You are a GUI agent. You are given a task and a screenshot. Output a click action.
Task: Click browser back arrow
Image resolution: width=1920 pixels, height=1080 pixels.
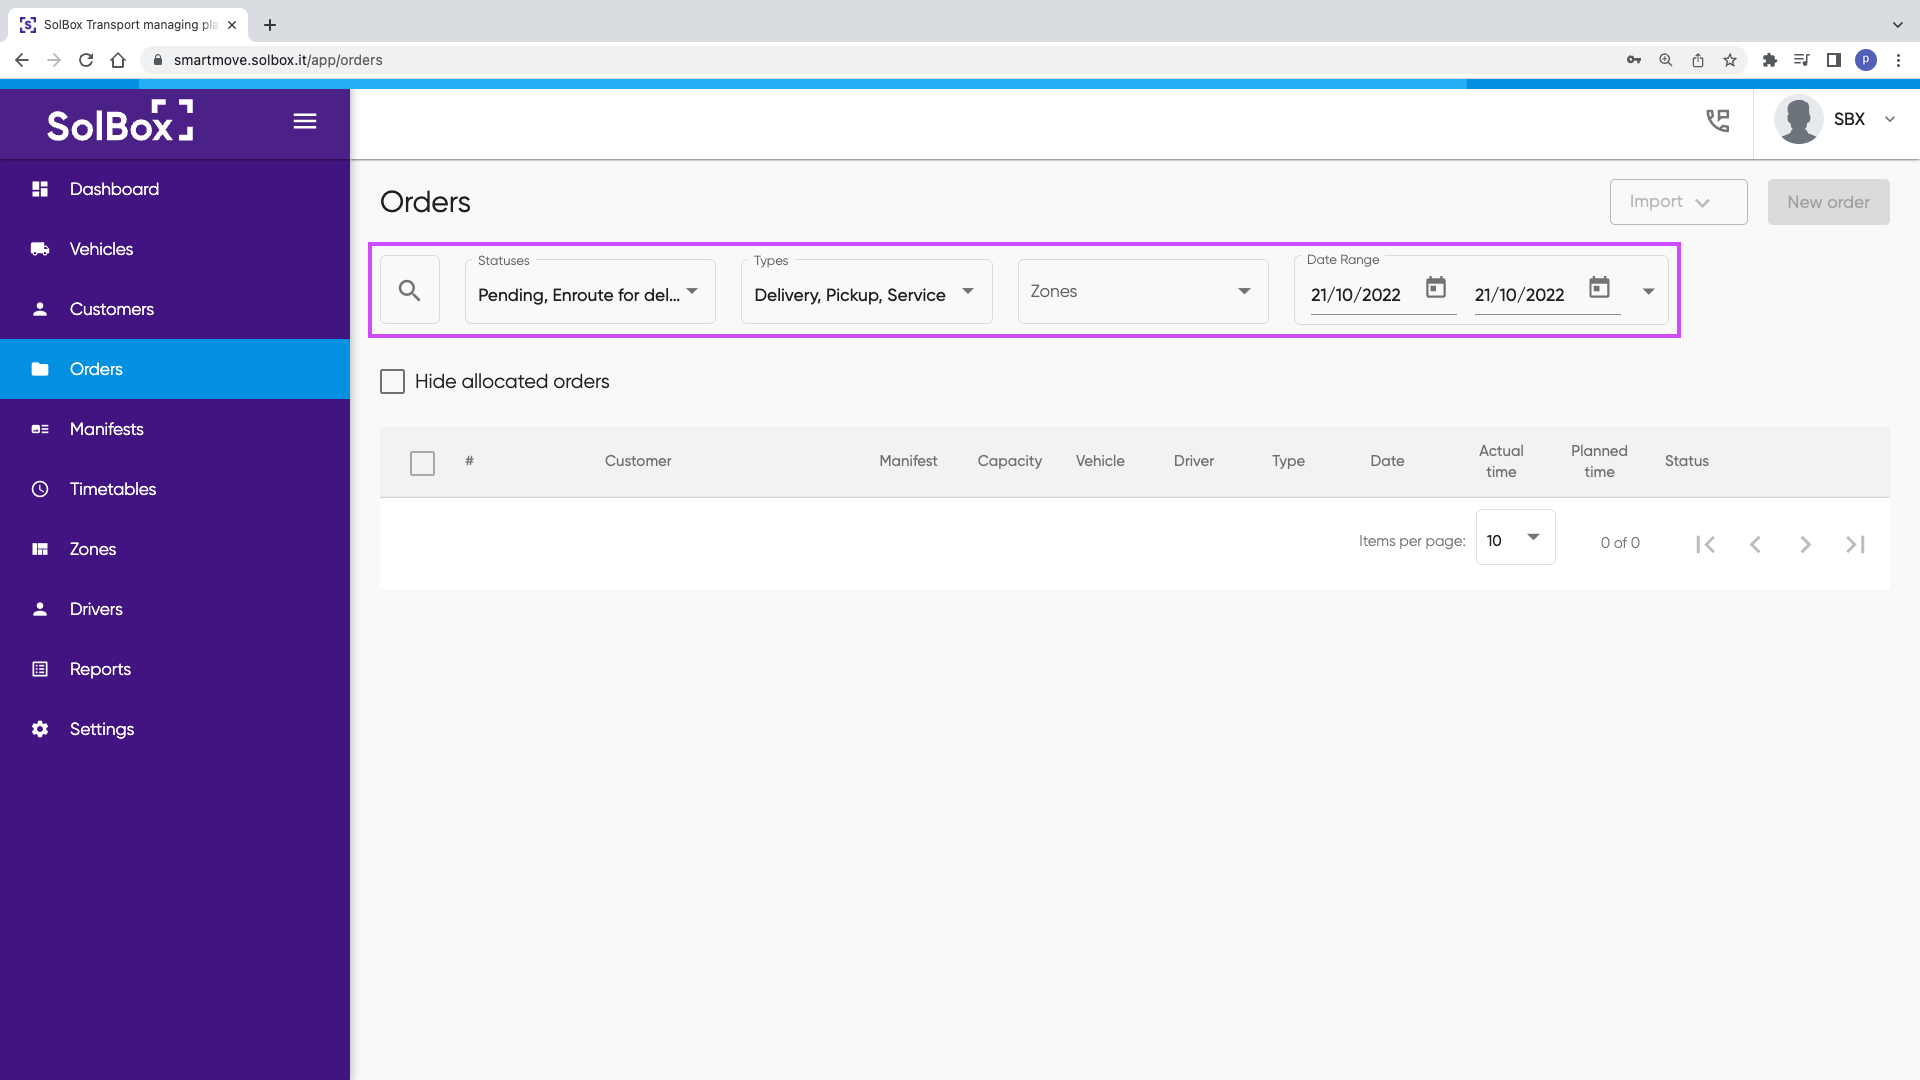point(22,60)
